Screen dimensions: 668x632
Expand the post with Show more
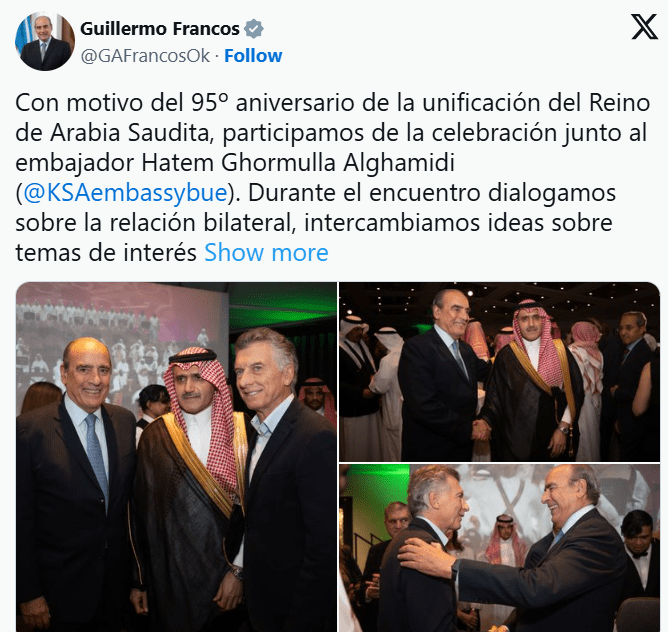[266, 253]
